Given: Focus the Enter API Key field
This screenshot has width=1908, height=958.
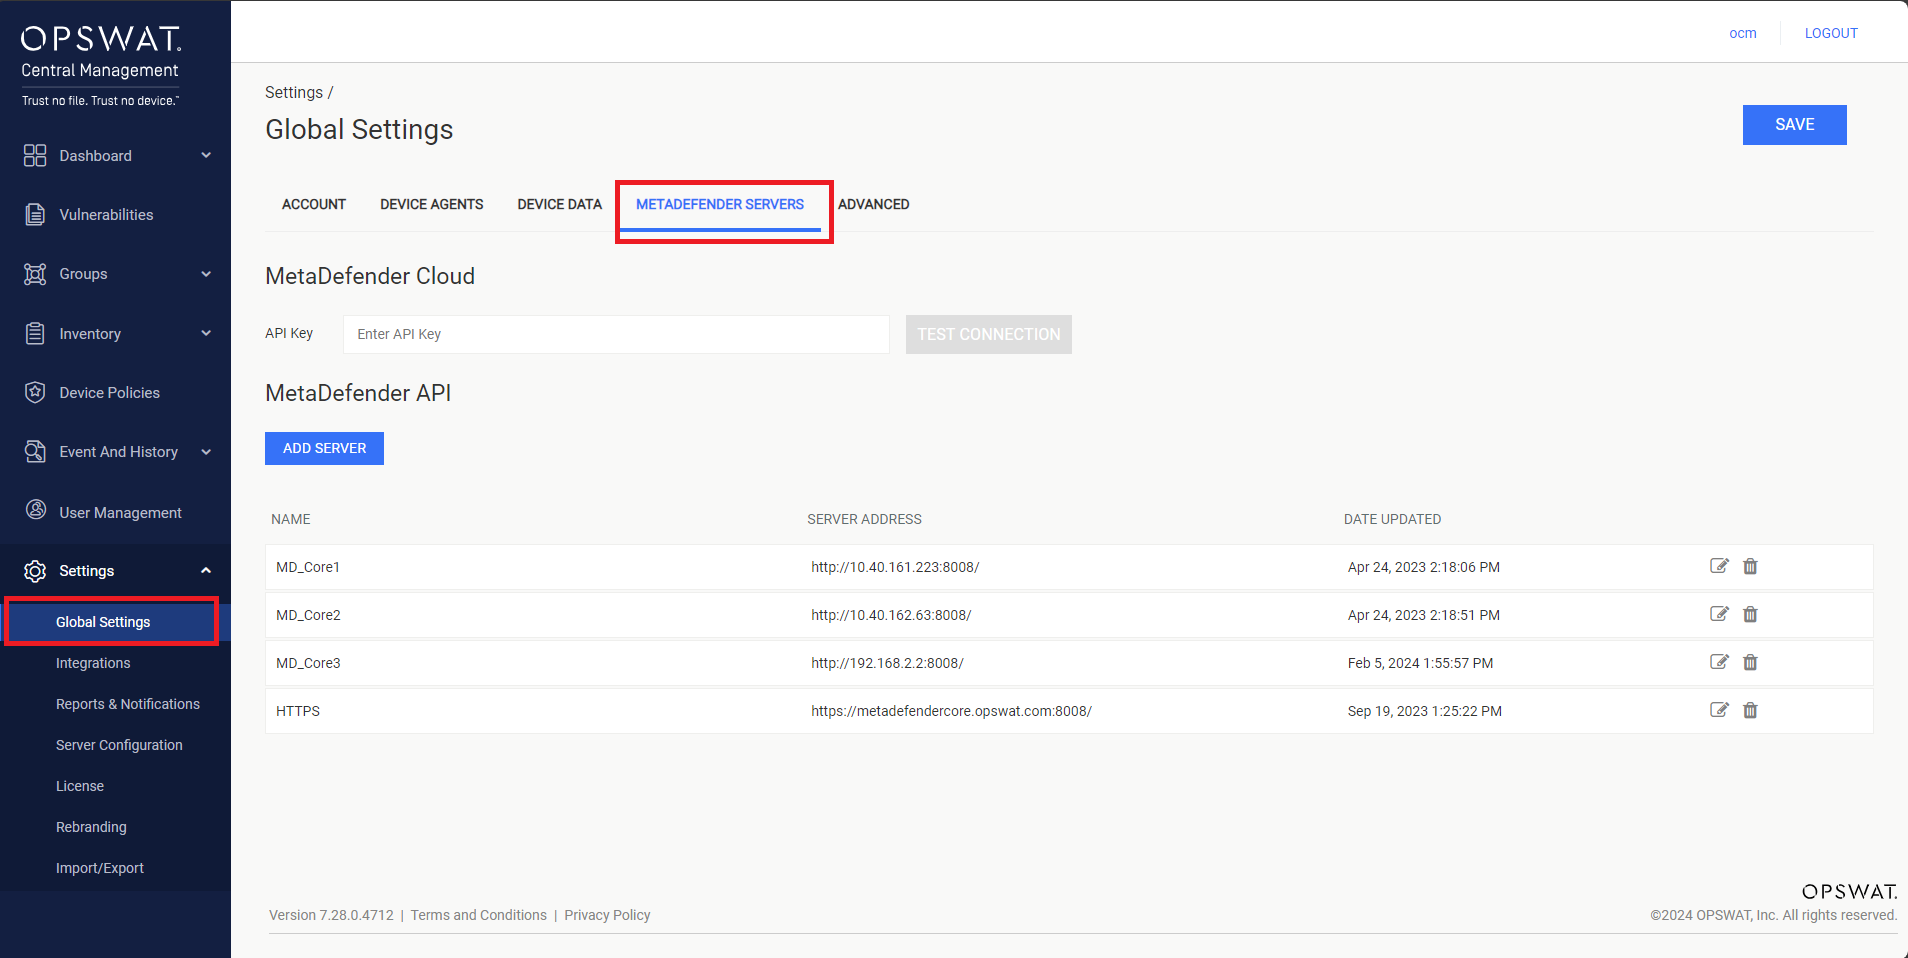Looking at the screenshot, I should coord(616,334).
